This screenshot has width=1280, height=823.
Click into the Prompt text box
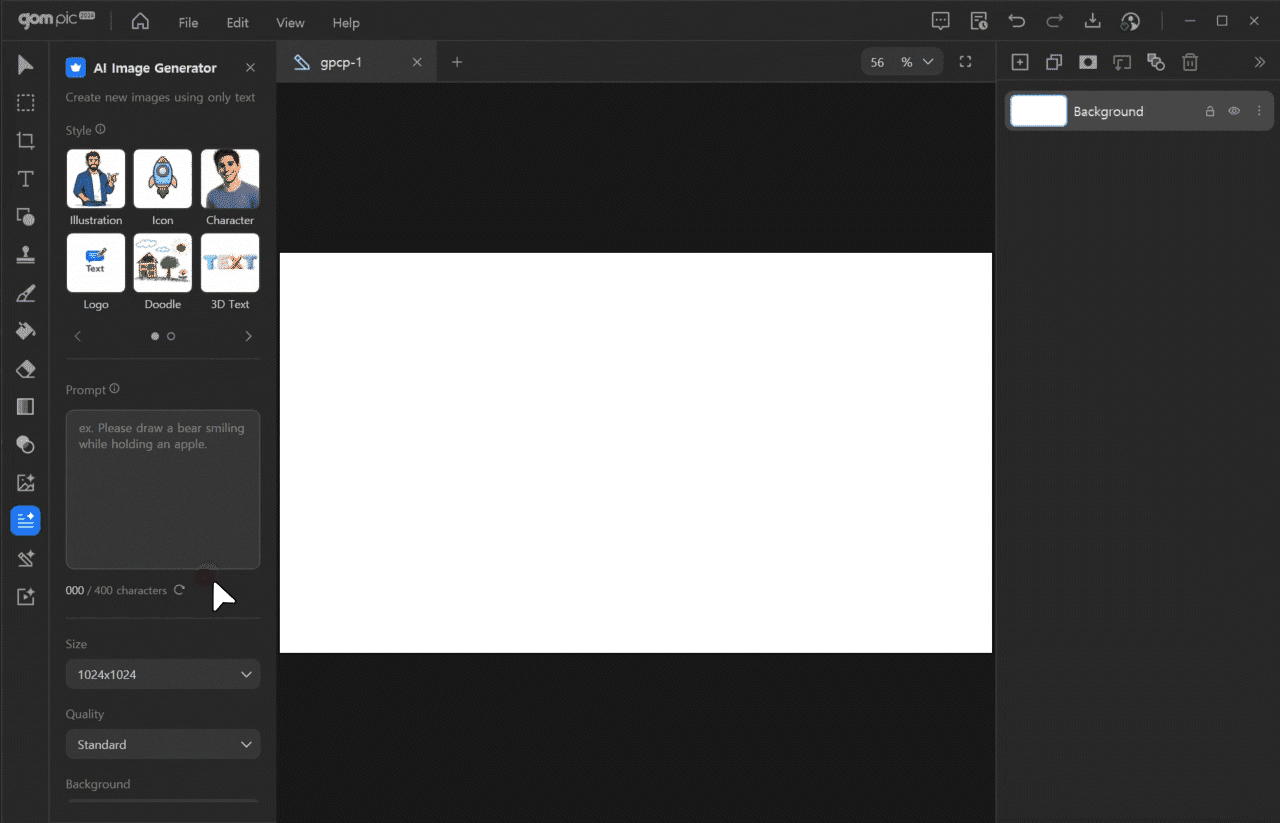tap(163, 489)
